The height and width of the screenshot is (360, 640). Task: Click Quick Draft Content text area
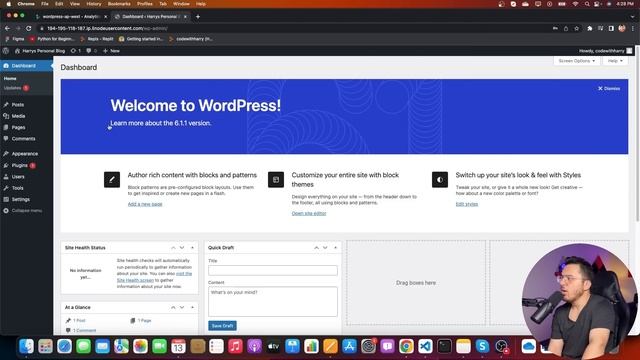pos(273,302)
